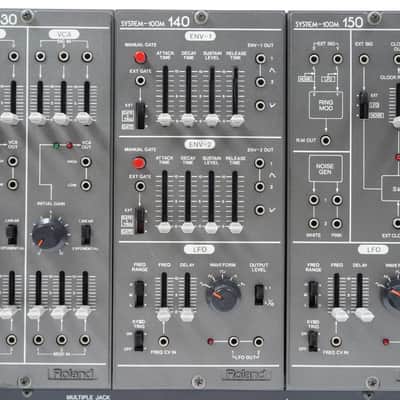Flip the Keyed Trig switch on module 140 LFO

[139, 341]
